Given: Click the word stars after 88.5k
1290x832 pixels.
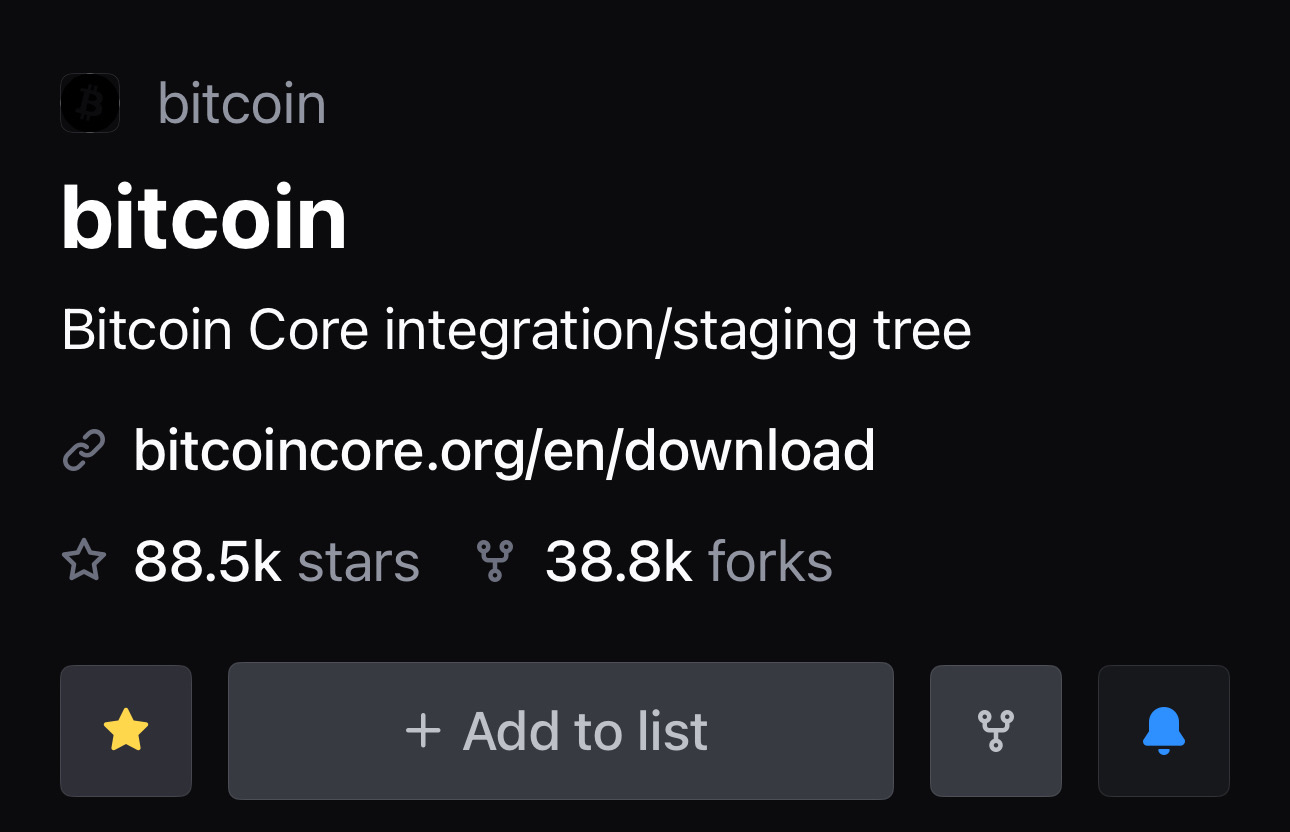Looking at the screenshot, I should coord(359,562).
